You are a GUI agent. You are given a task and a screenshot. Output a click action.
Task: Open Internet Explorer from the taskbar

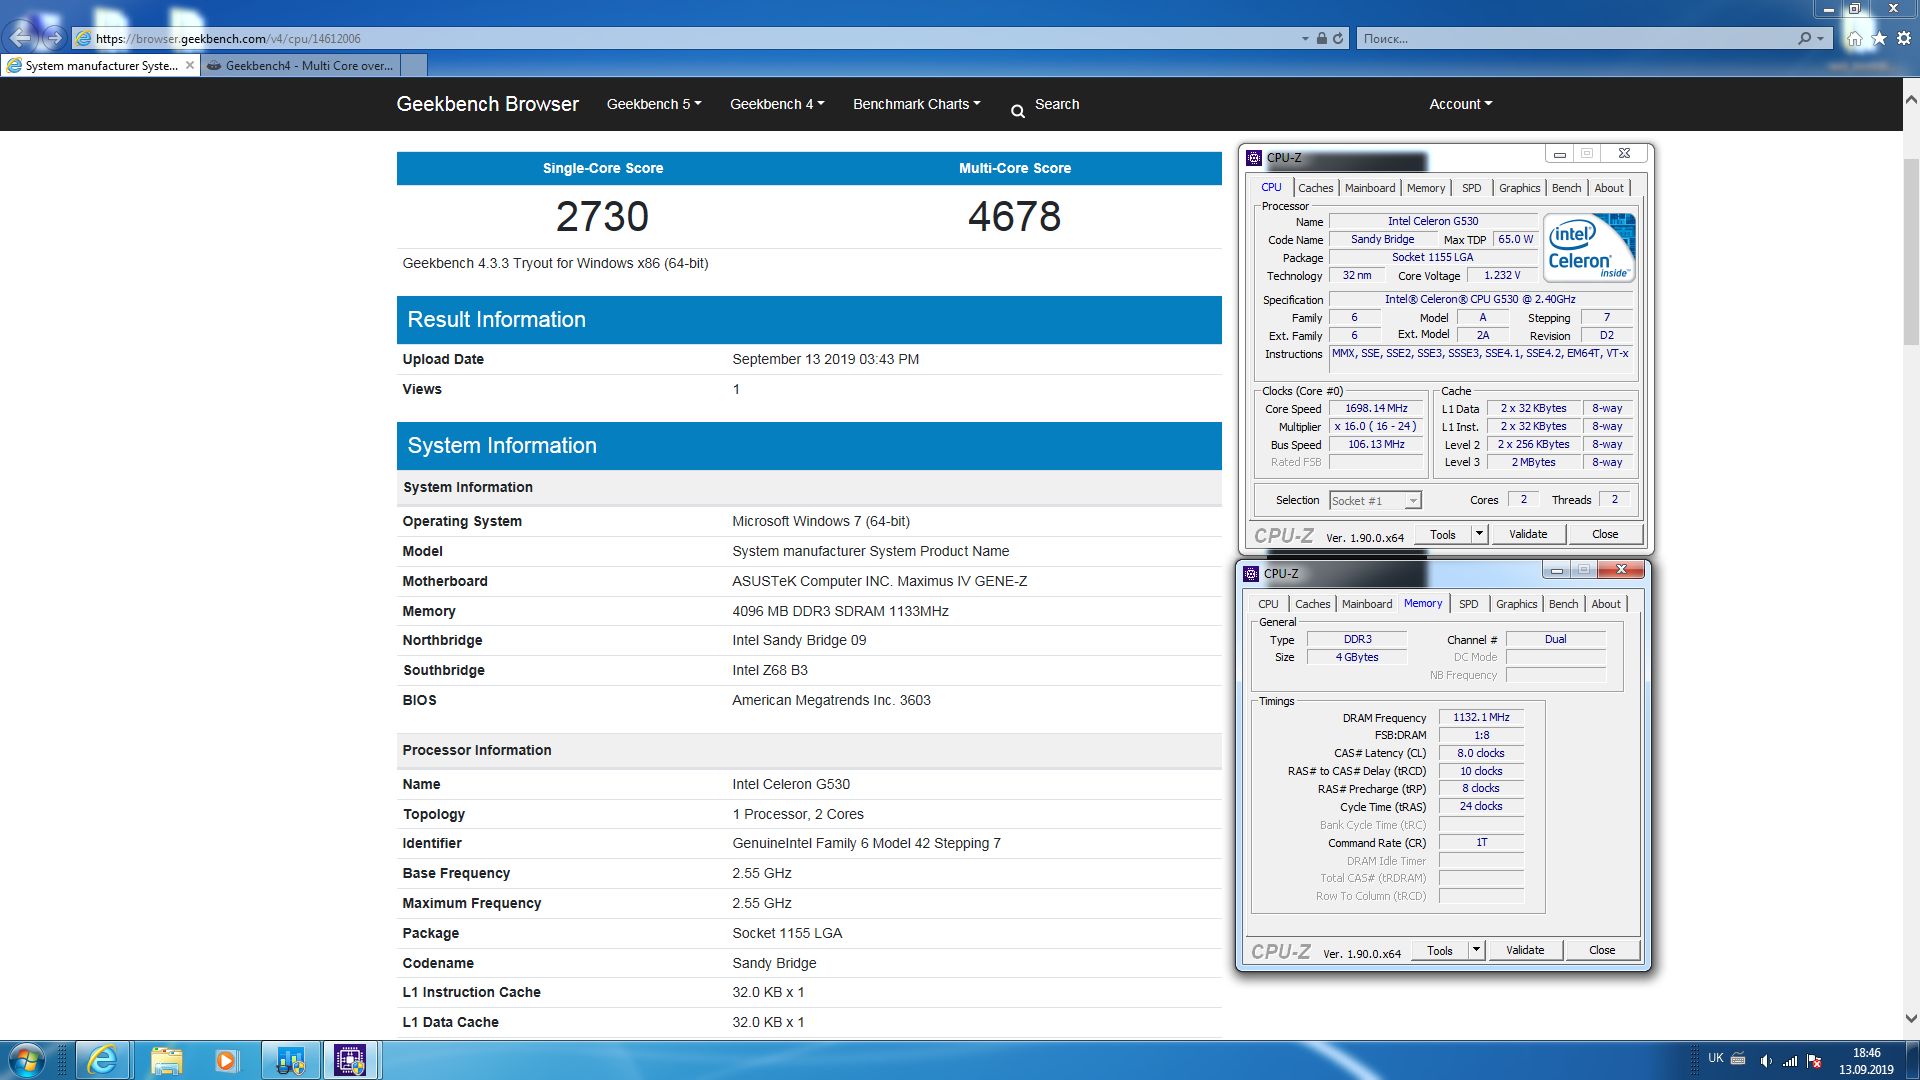[x=102, y=1060]
